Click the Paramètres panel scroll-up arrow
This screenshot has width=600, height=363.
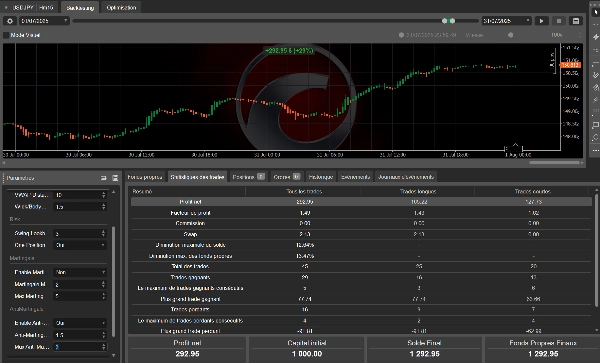click(113, 191)
